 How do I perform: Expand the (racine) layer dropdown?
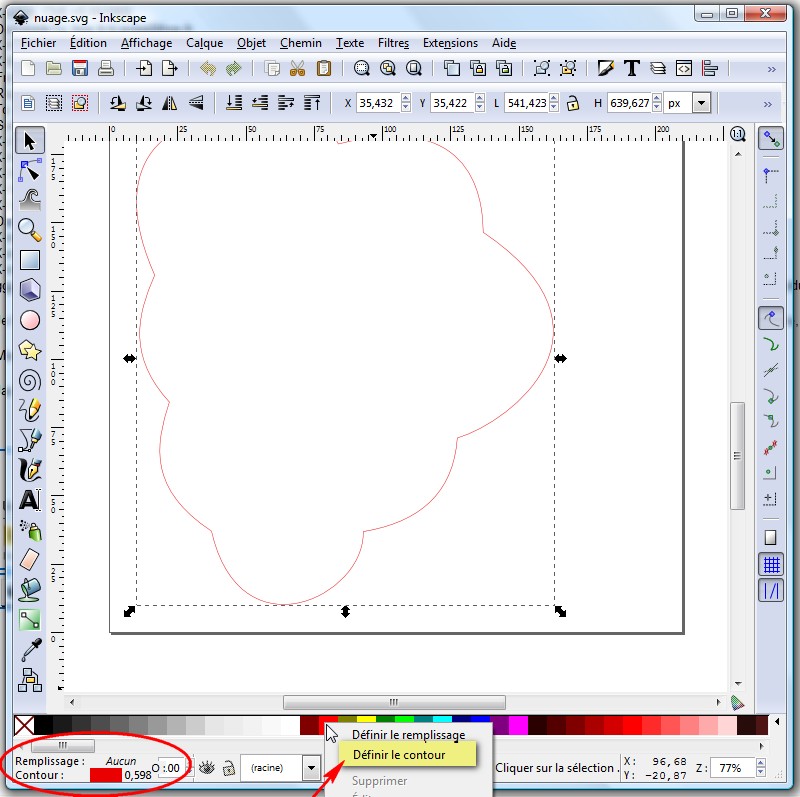[311, 768]
